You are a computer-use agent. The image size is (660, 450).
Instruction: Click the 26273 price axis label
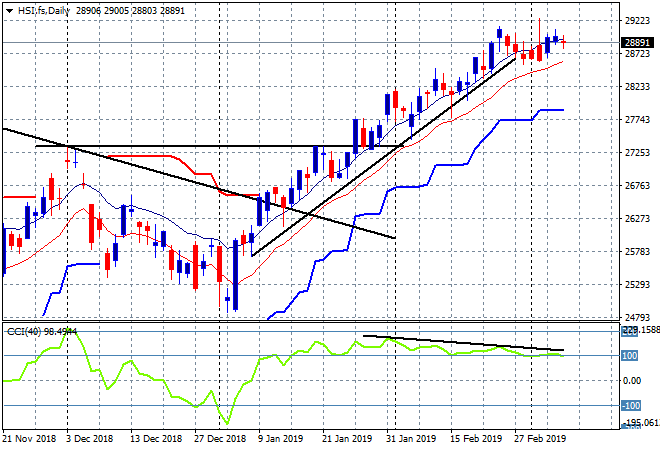[637, 218]
